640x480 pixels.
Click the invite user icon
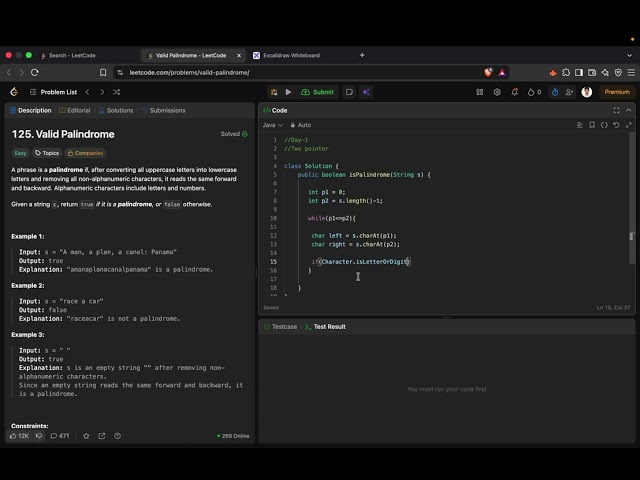[x=569, y=92]
